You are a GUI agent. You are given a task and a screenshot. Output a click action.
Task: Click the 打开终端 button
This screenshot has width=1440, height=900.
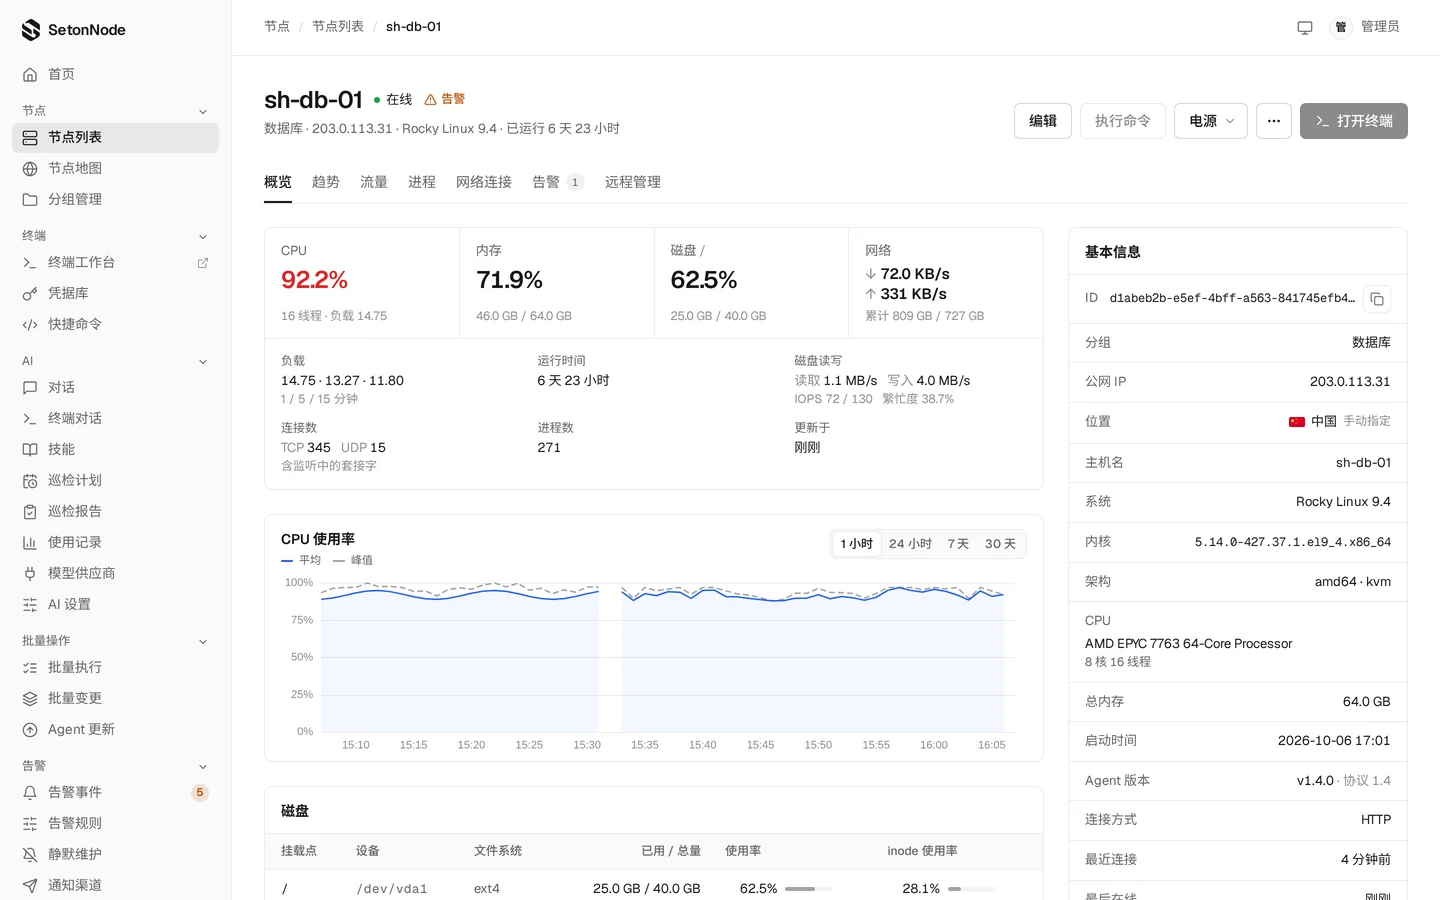[1354, 121]
